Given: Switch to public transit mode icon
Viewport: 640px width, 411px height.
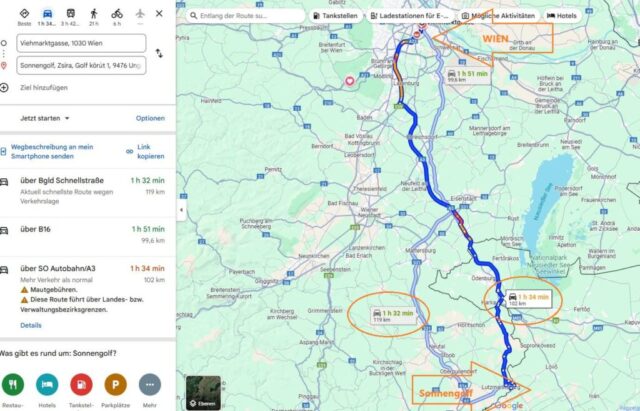Looking at the screenshot, I should click(x=71, y=13).
